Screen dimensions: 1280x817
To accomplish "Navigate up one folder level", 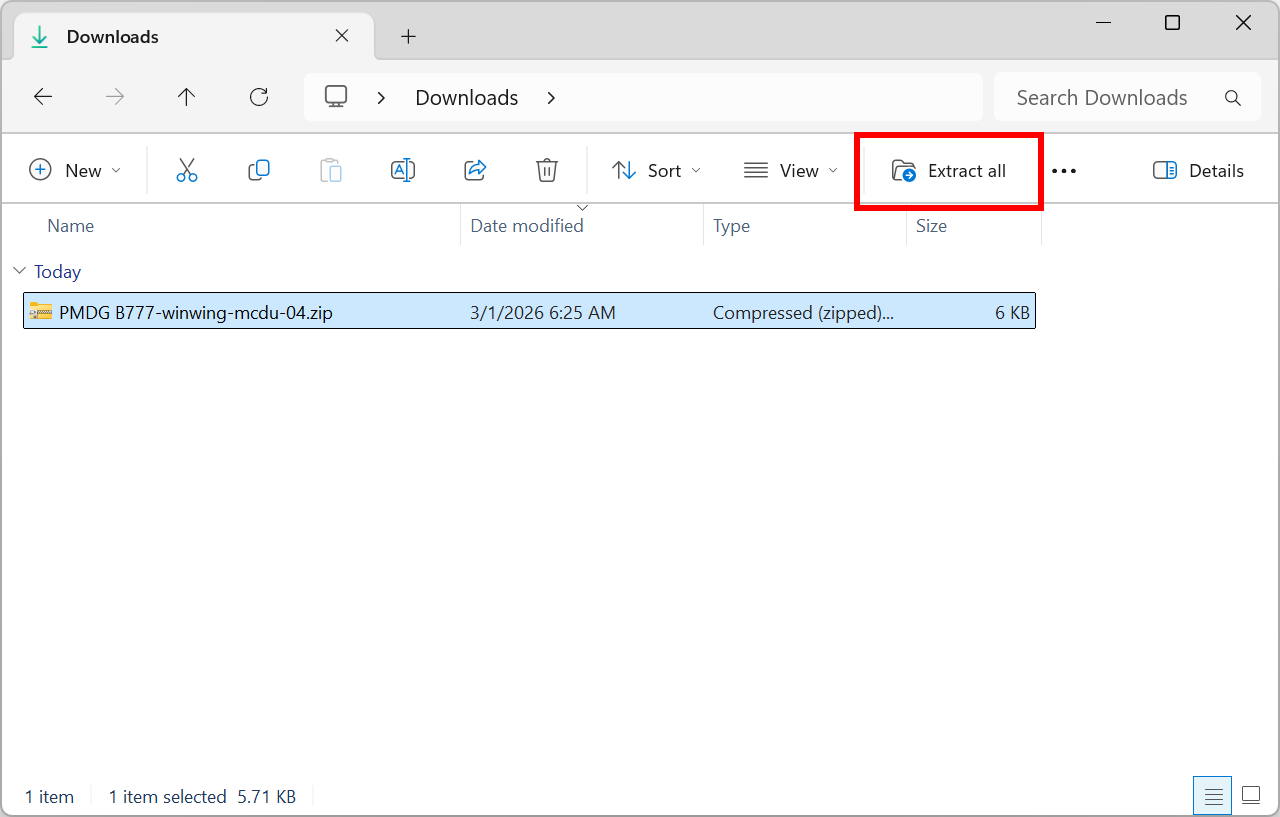I will [186, 96].
